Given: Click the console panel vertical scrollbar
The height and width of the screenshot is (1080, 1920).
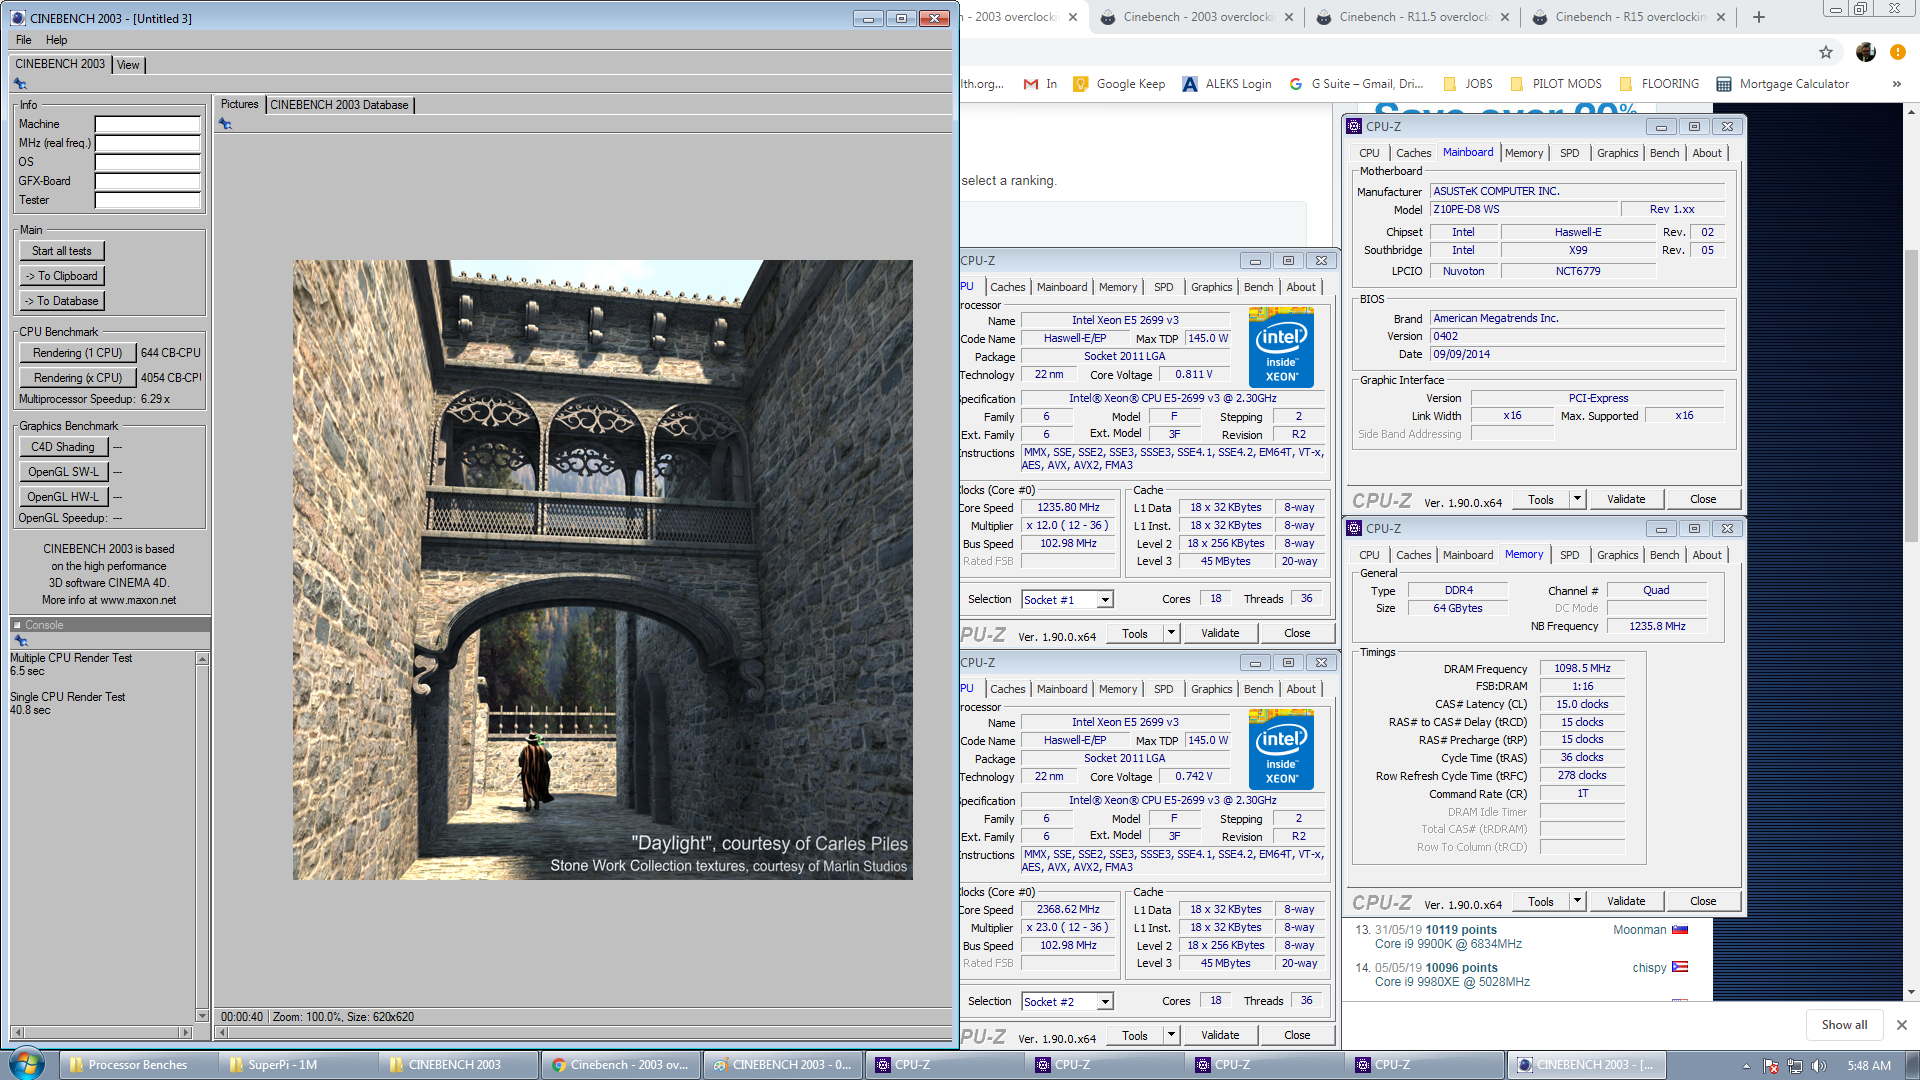Looking at the screenshot, I should (x=202, y=837).
